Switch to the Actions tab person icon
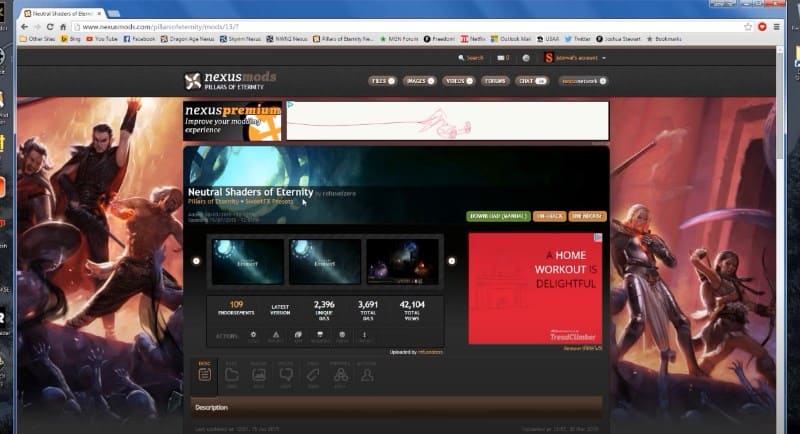This screenshot has height=434, width=800. [x=367, y=375]
